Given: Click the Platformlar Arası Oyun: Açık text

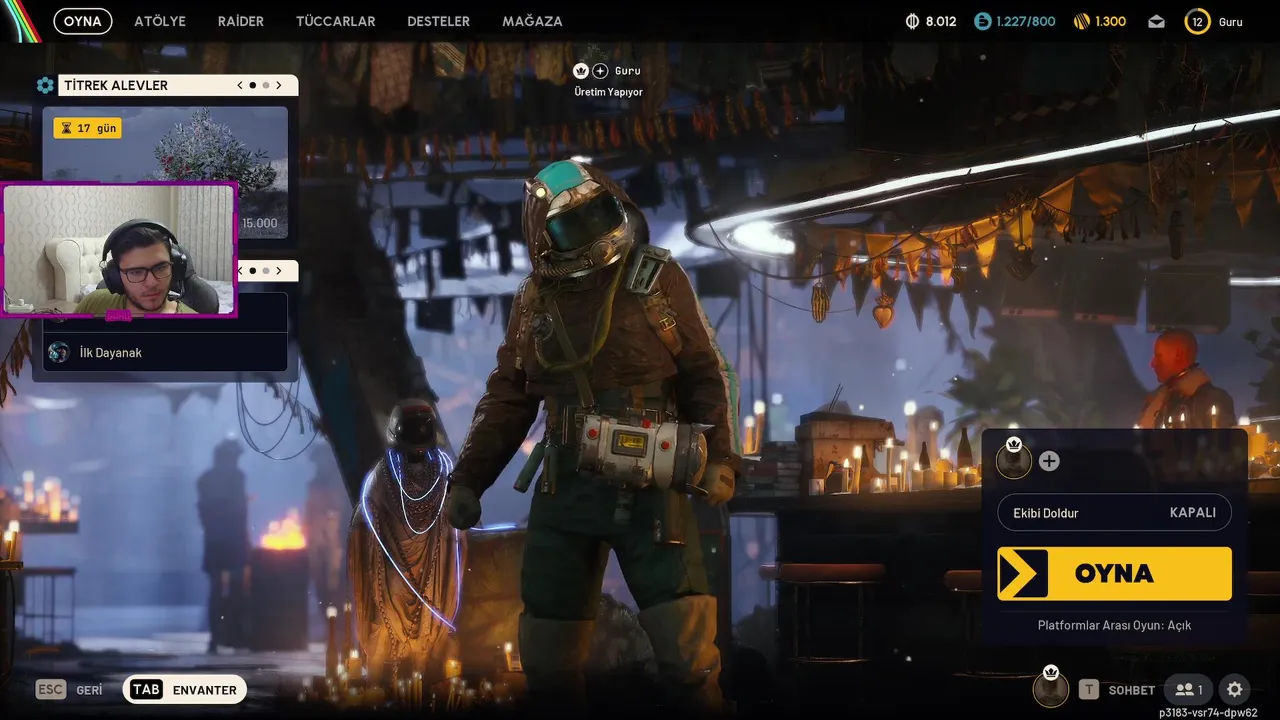Looking at the screenshot, I should point(1114,625).
